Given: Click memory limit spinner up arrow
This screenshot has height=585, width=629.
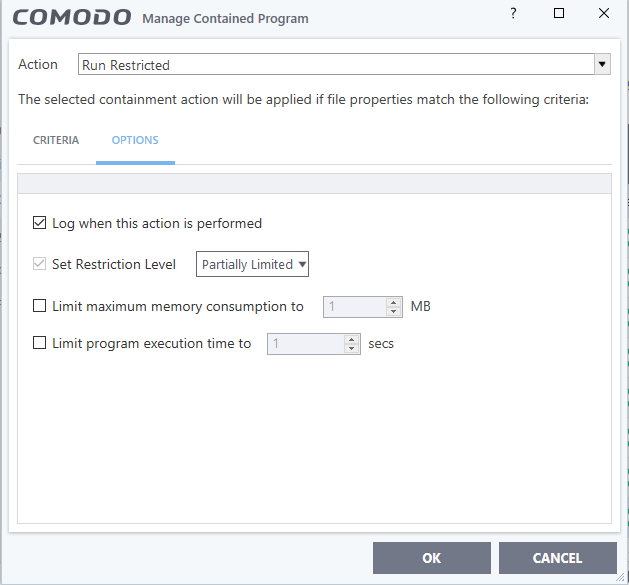Looking at the screenshot, I should click(395, 302).
